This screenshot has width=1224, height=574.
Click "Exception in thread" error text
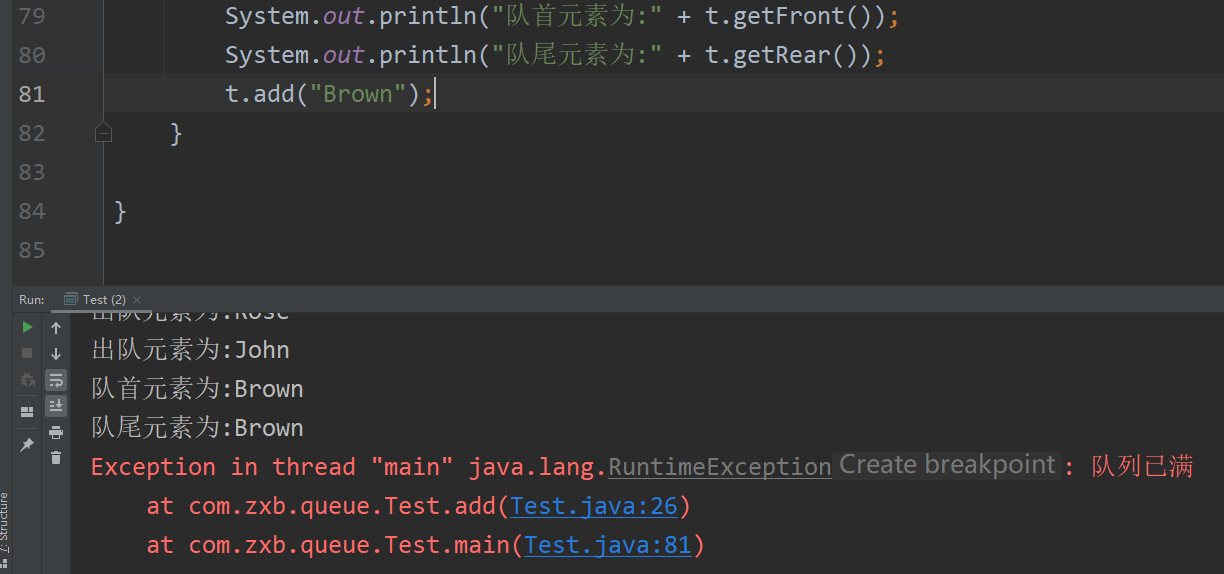tap(223, 467)
